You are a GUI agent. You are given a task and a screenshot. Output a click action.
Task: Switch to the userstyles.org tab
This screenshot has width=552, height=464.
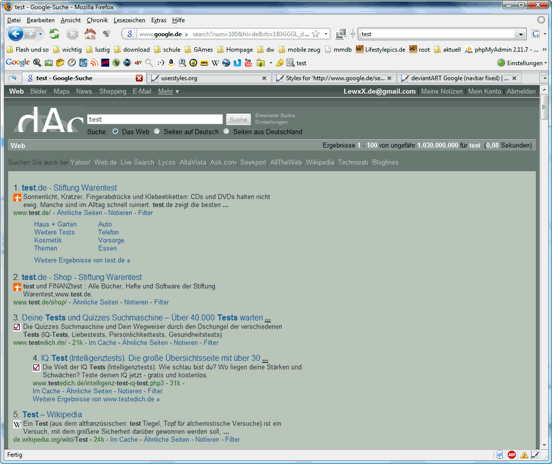[209, 78]
